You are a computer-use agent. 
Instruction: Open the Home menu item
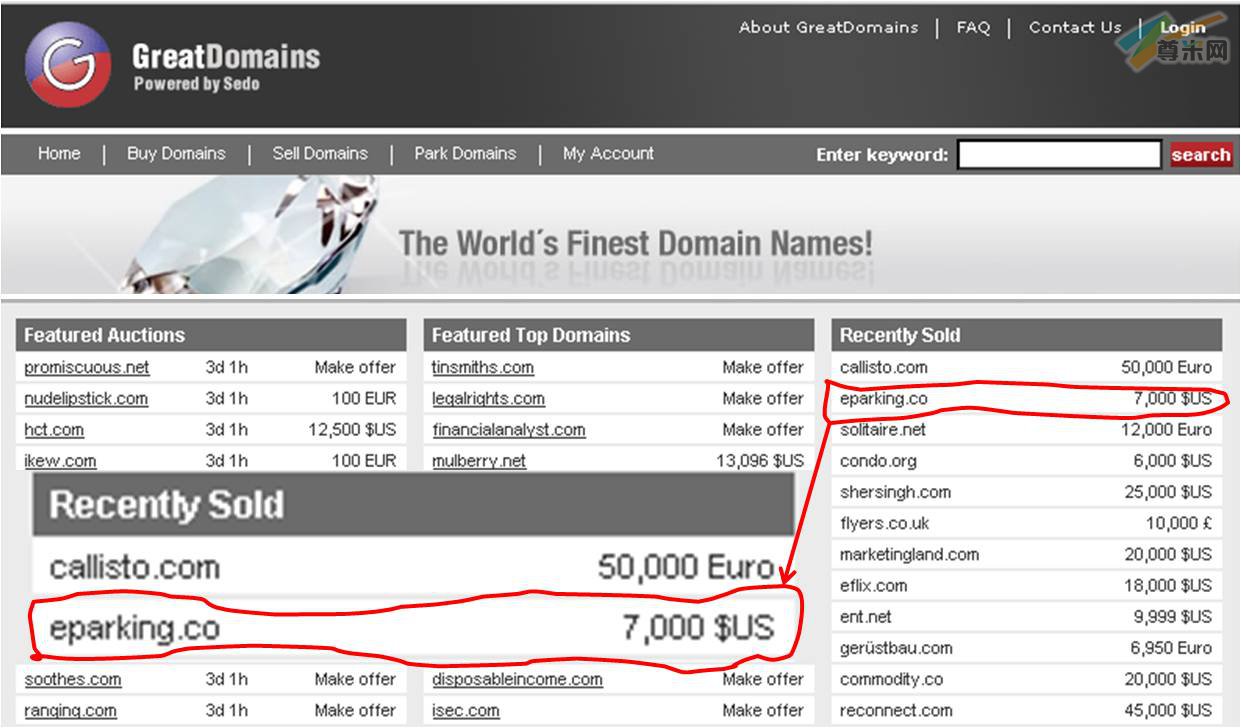[59, 154]
